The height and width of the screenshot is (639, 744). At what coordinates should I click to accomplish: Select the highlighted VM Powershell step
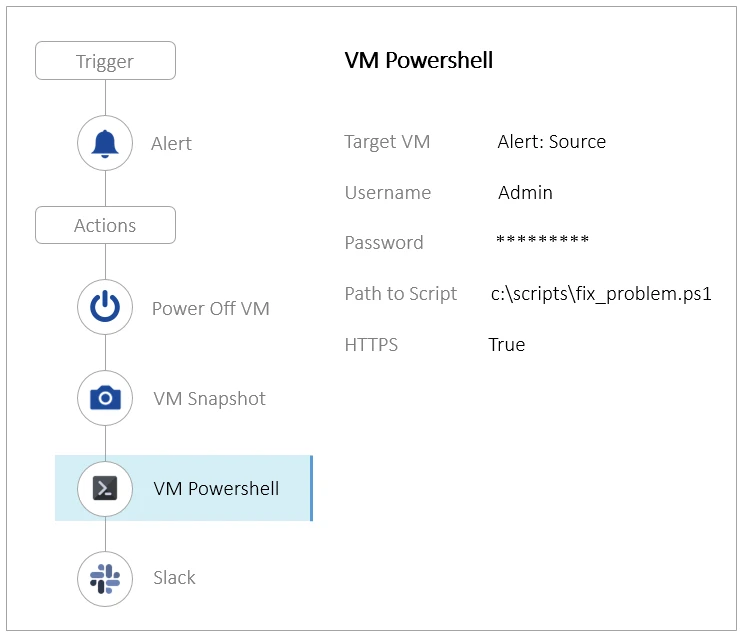[x=216, y=489]
